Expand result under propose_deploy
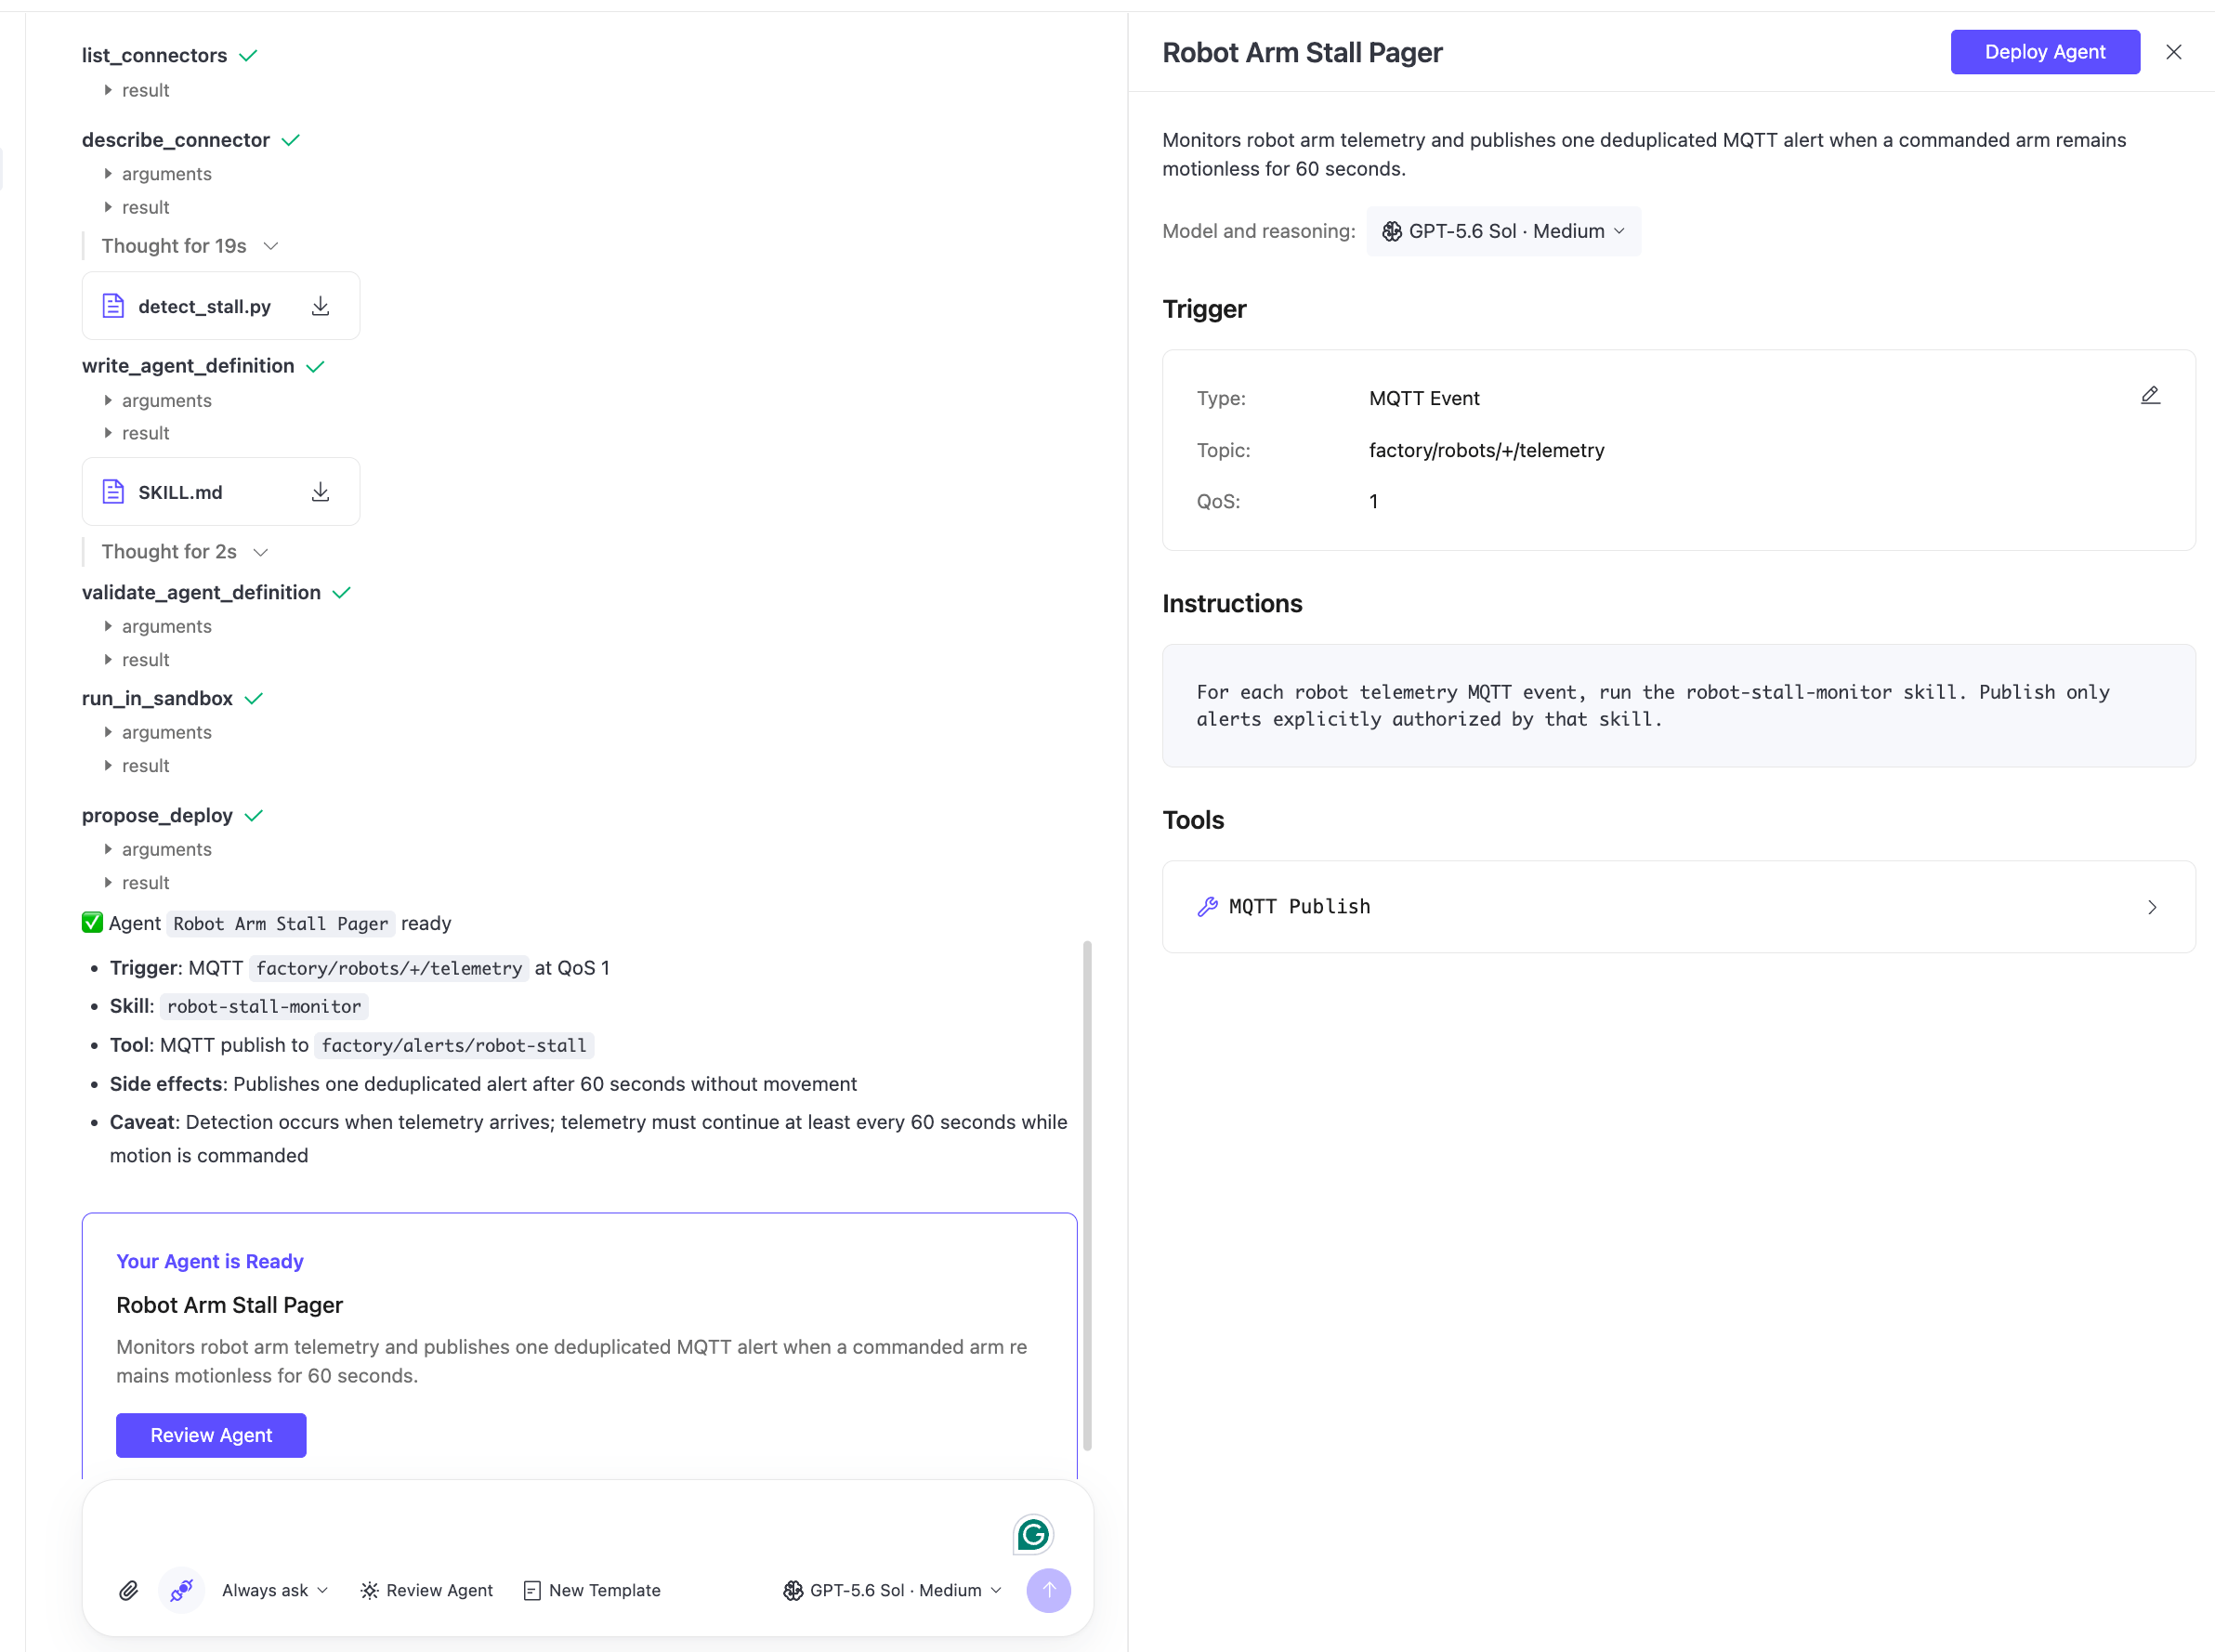This screenshot has width=2215, height=1652. [x=137, y=883]
